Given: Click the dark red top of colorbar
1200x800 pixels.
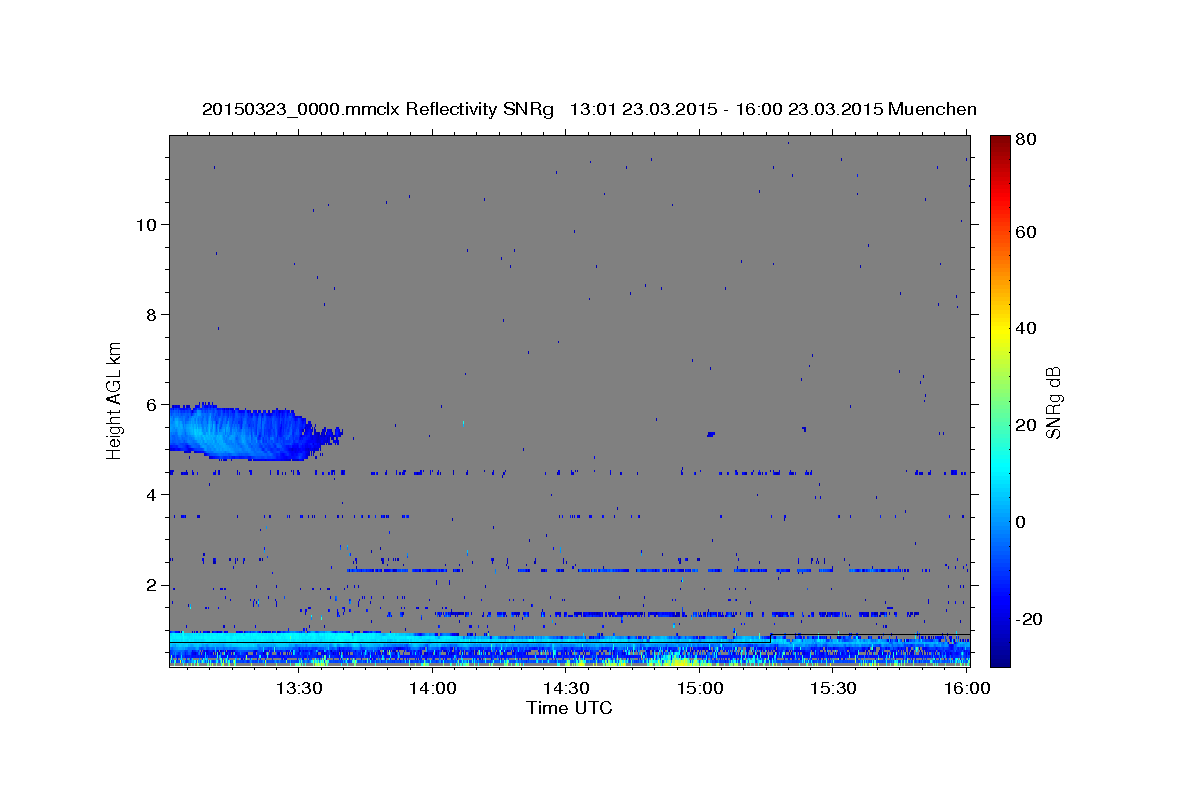Looking at the screenshot, I should pos(1000,143).
